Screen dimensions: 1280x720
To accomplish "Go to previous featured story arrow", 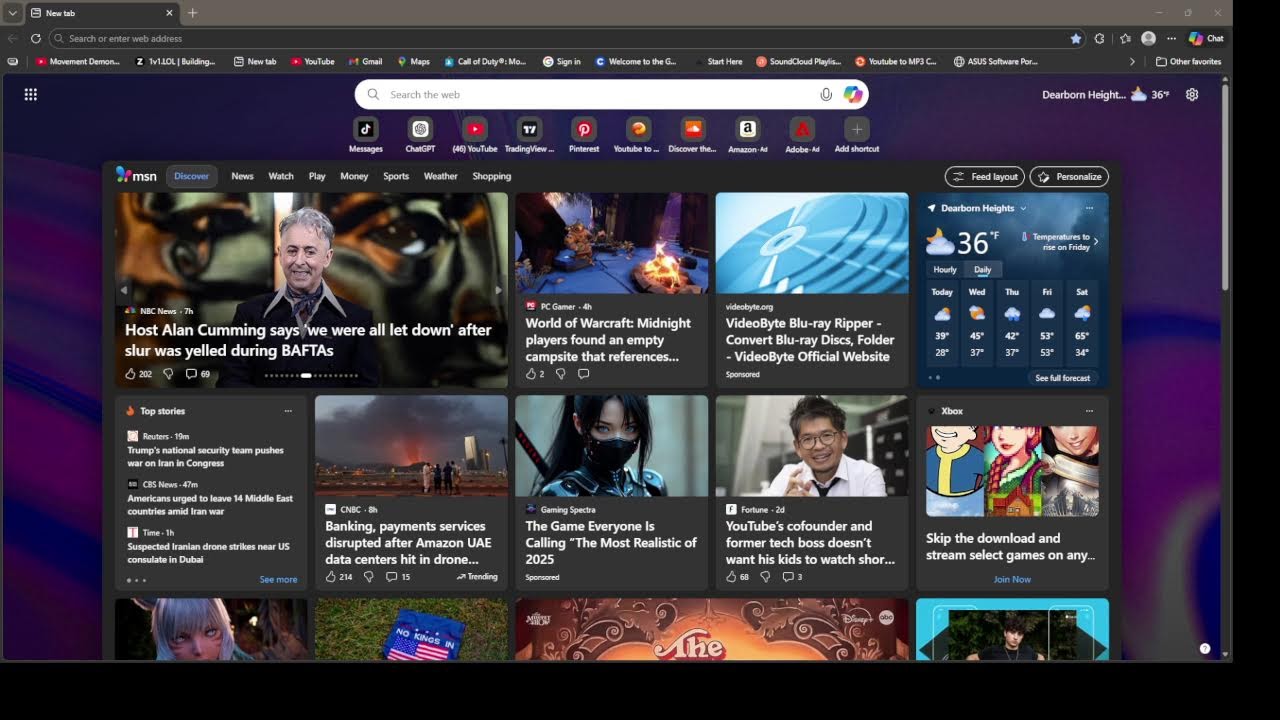I will (x=124, y=290).
